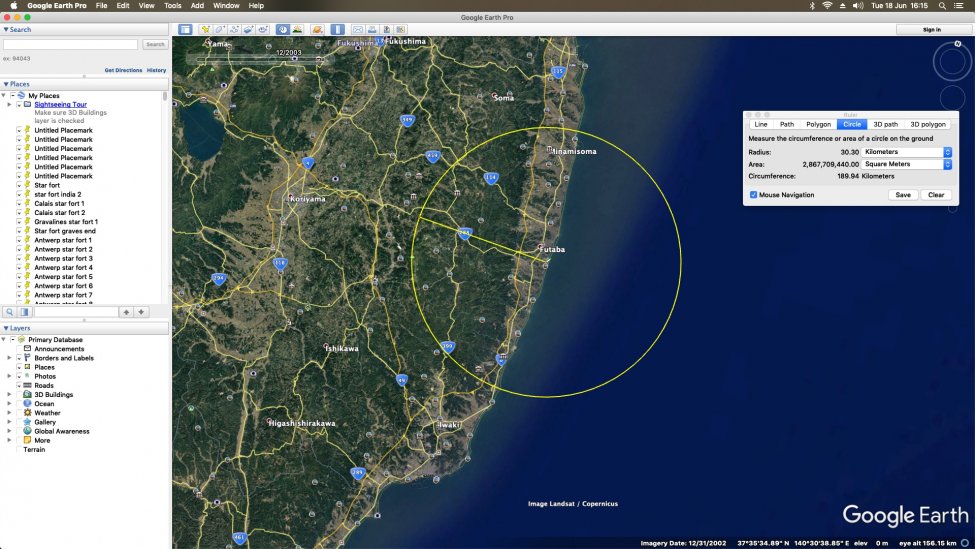Open the Tools menu

coord(172,6)
